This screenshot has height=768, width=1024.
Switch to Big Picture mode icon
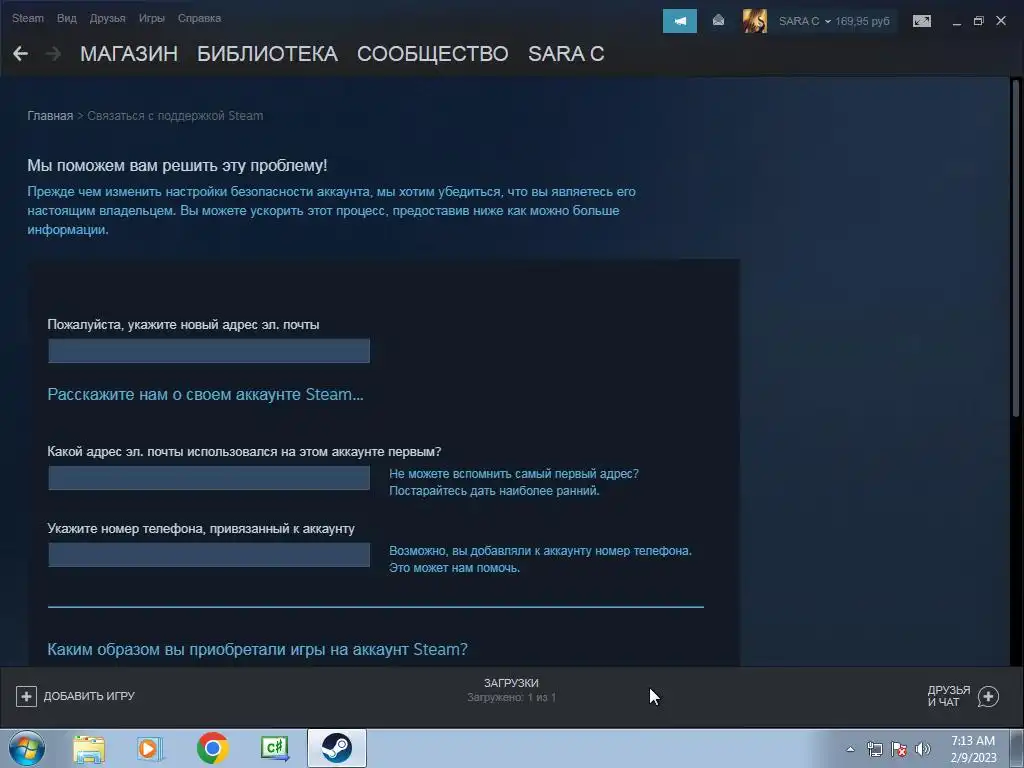[x=921, y=22]
